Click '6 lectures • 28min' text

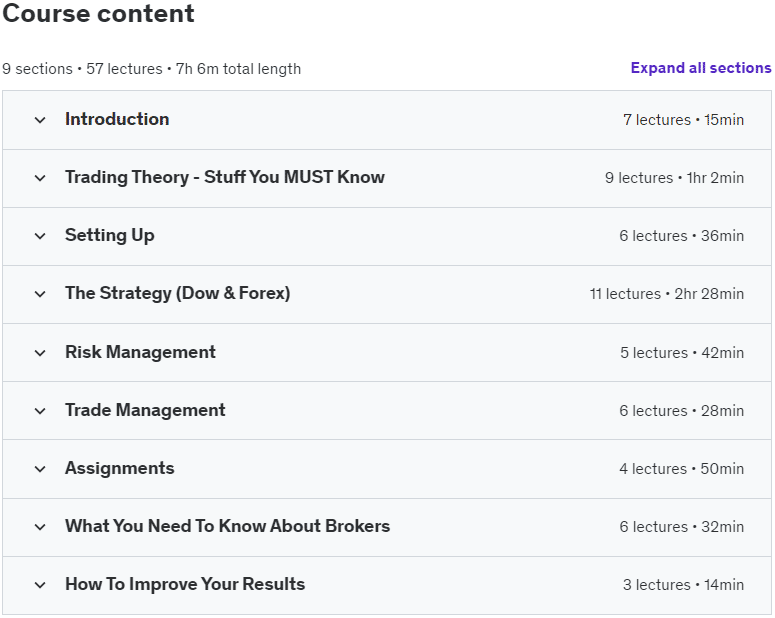click(x=682, y=410)
